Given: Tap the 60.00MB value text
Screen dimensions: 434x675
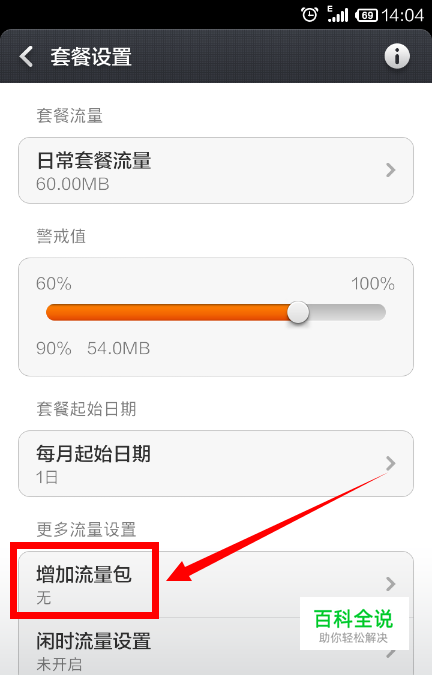Looking at the screenshot, I should tap(73, 184).
